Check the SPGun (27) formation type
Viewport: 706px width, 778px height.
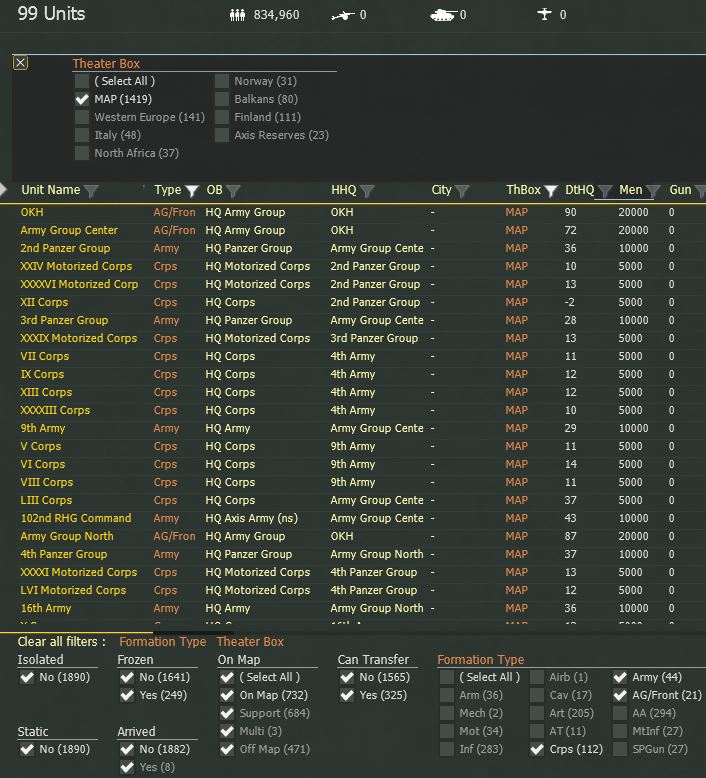620,749
